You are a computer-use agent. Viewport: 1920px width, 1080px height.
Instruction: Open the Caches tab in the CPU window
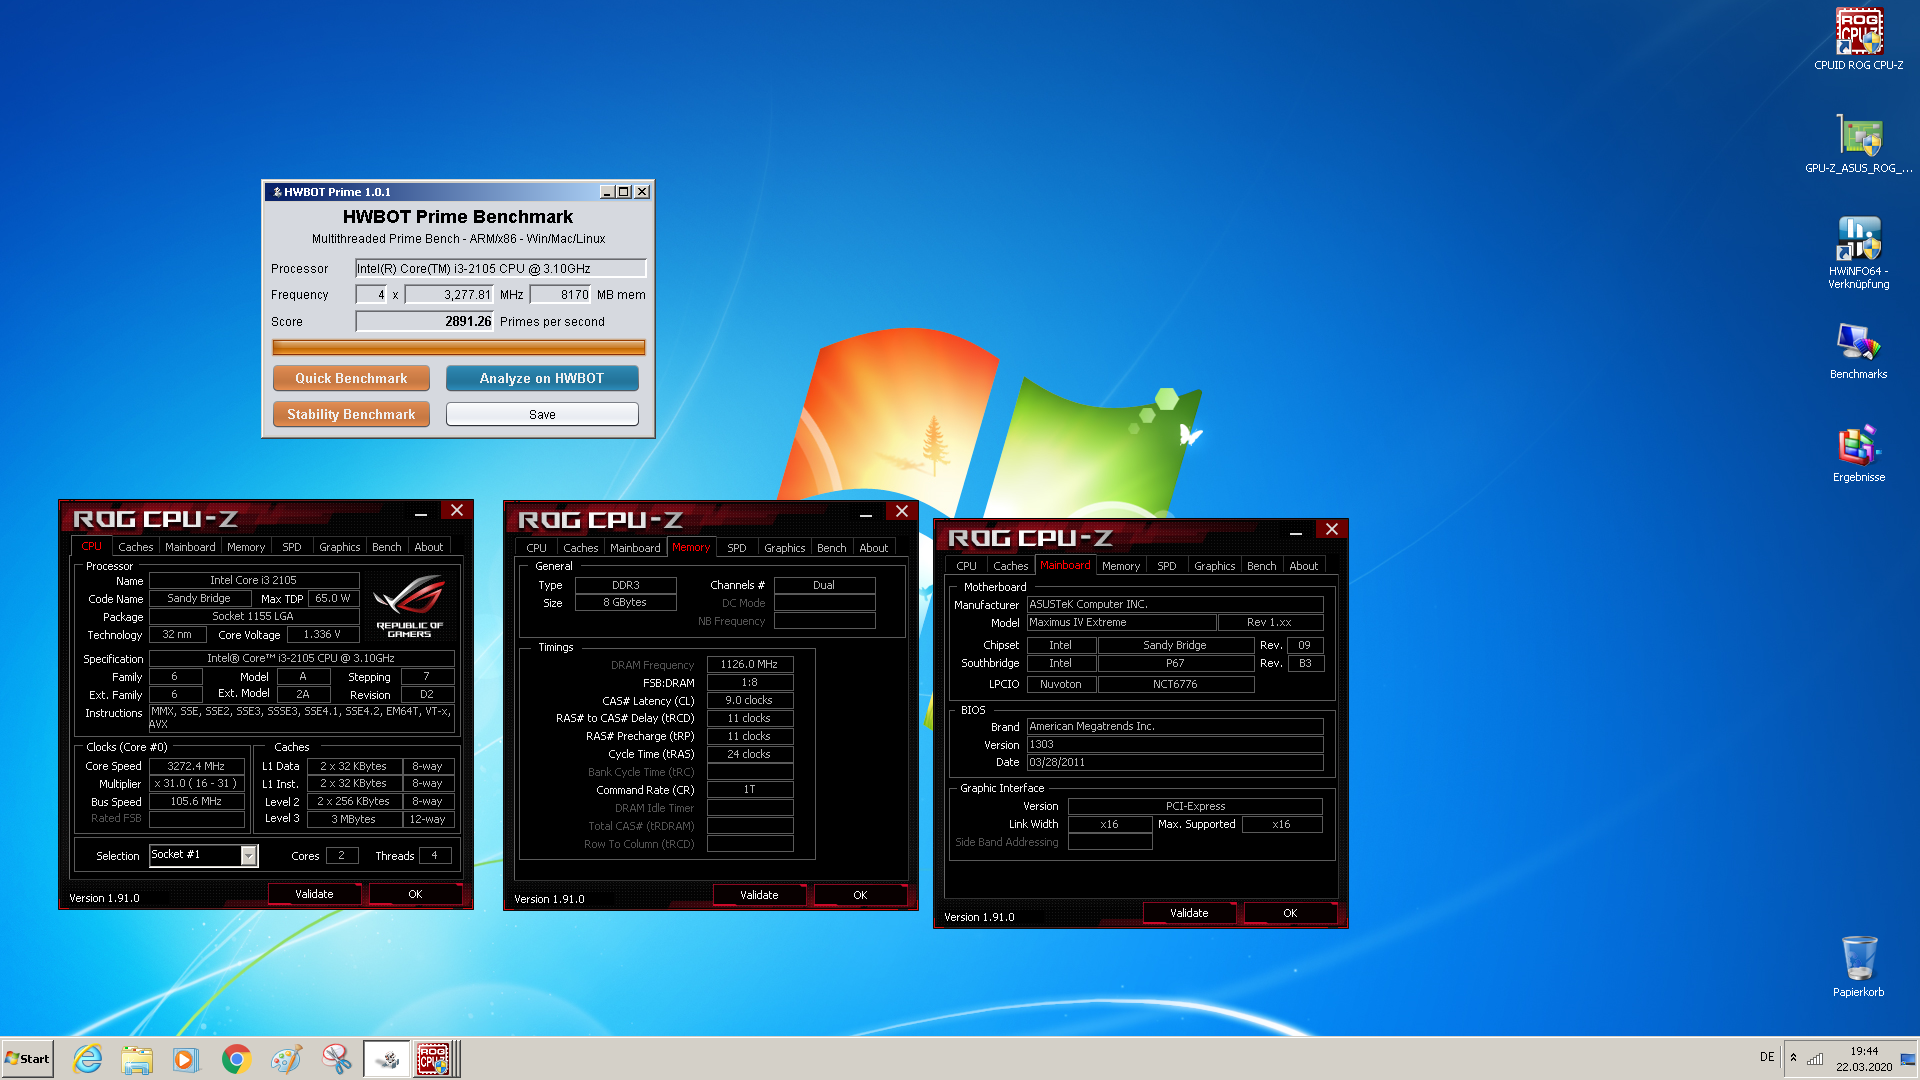(x=136, y=547)
